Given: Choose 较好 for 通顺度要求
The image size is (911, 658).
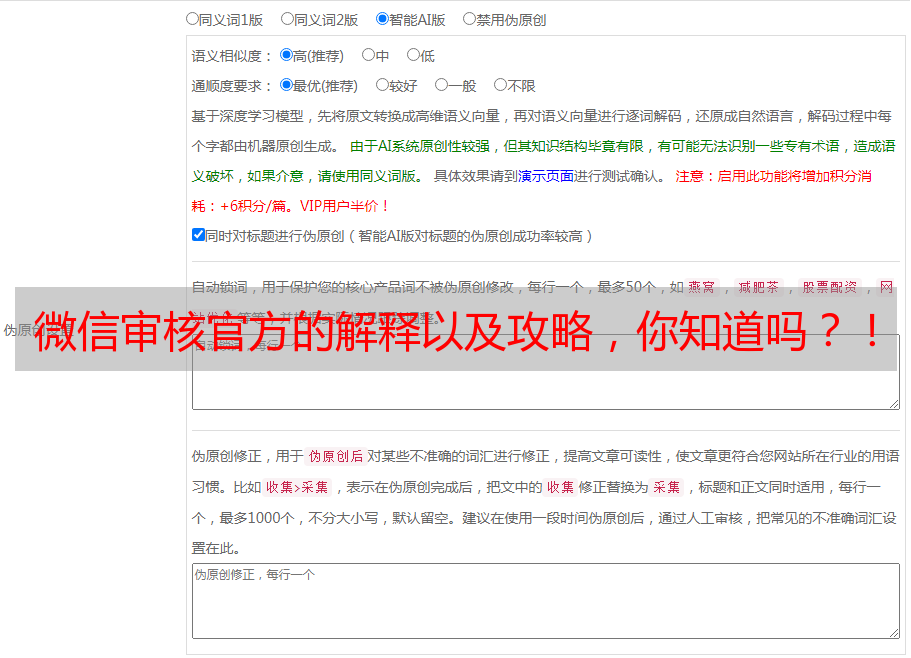Looking at the screenshot, I should pos(382,85).
